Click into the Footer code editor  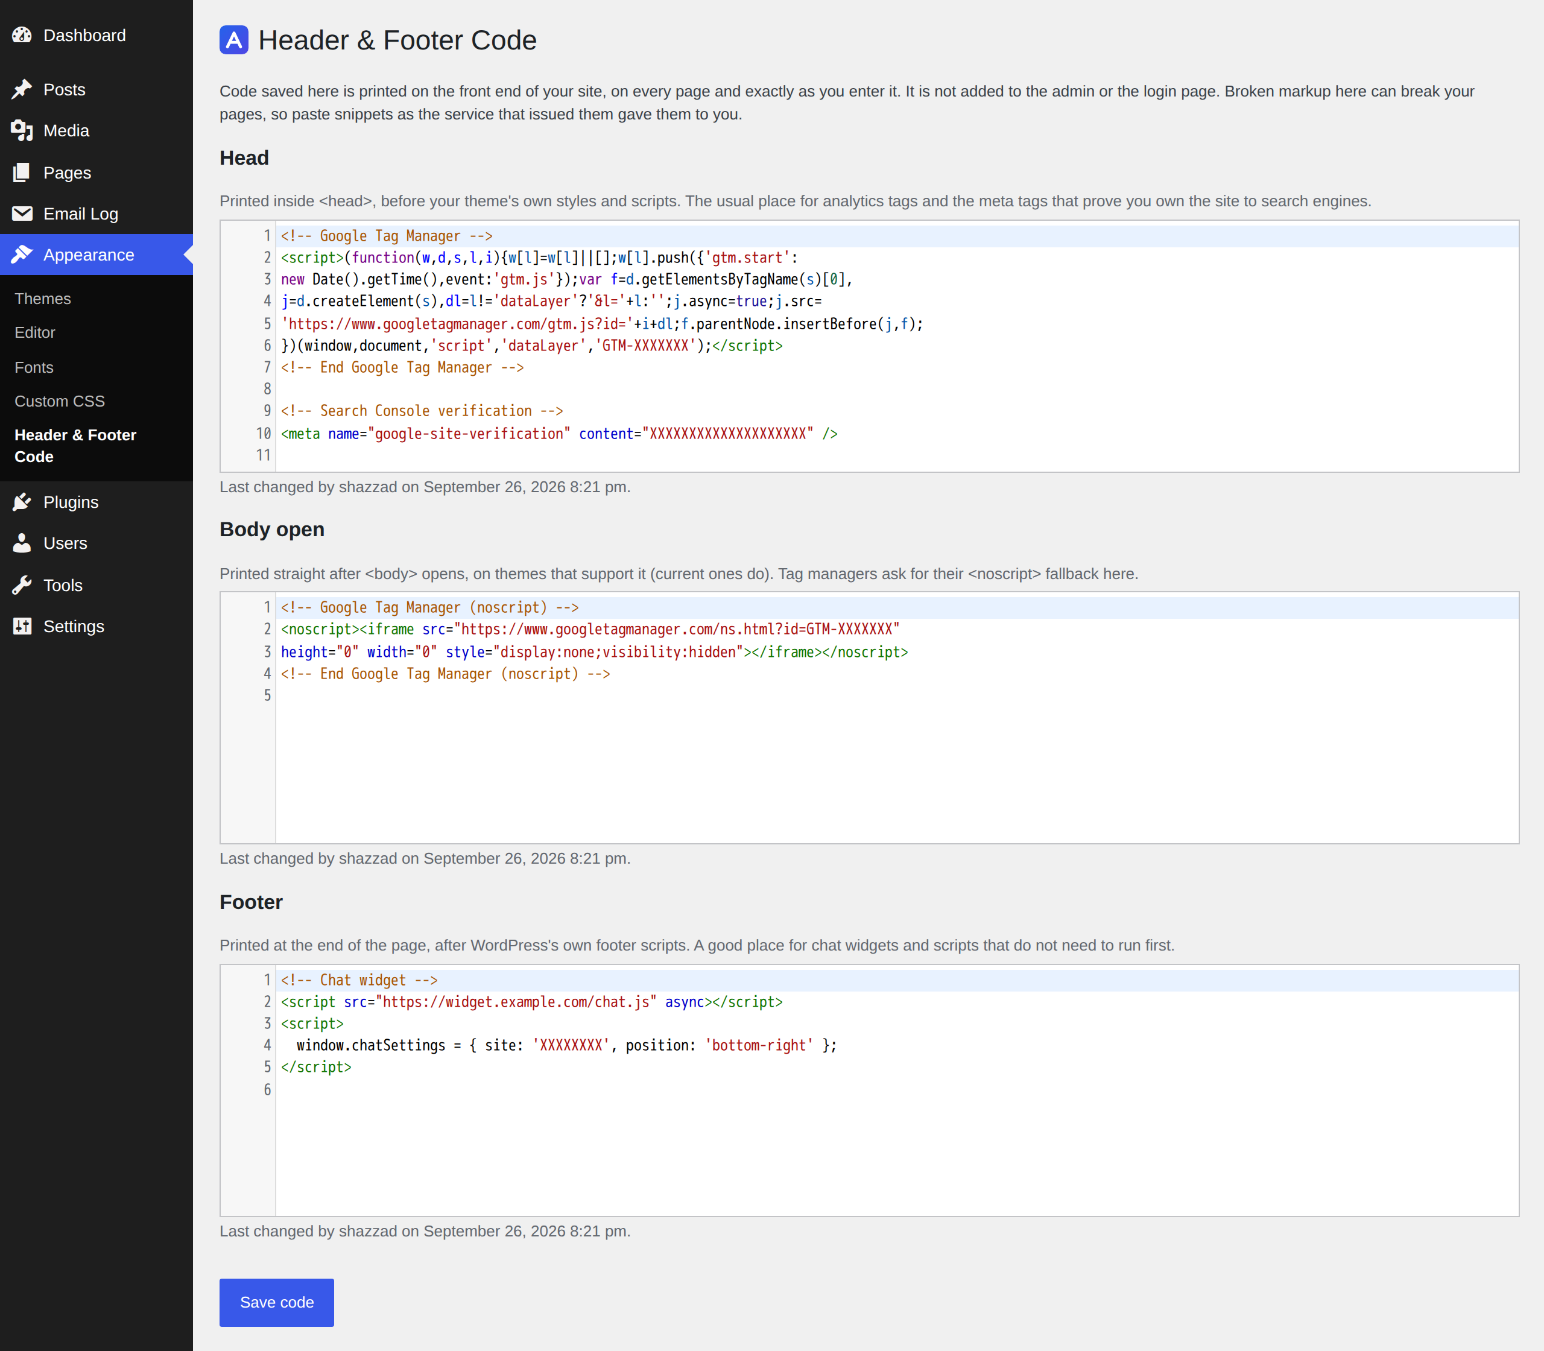point(869,1090)
